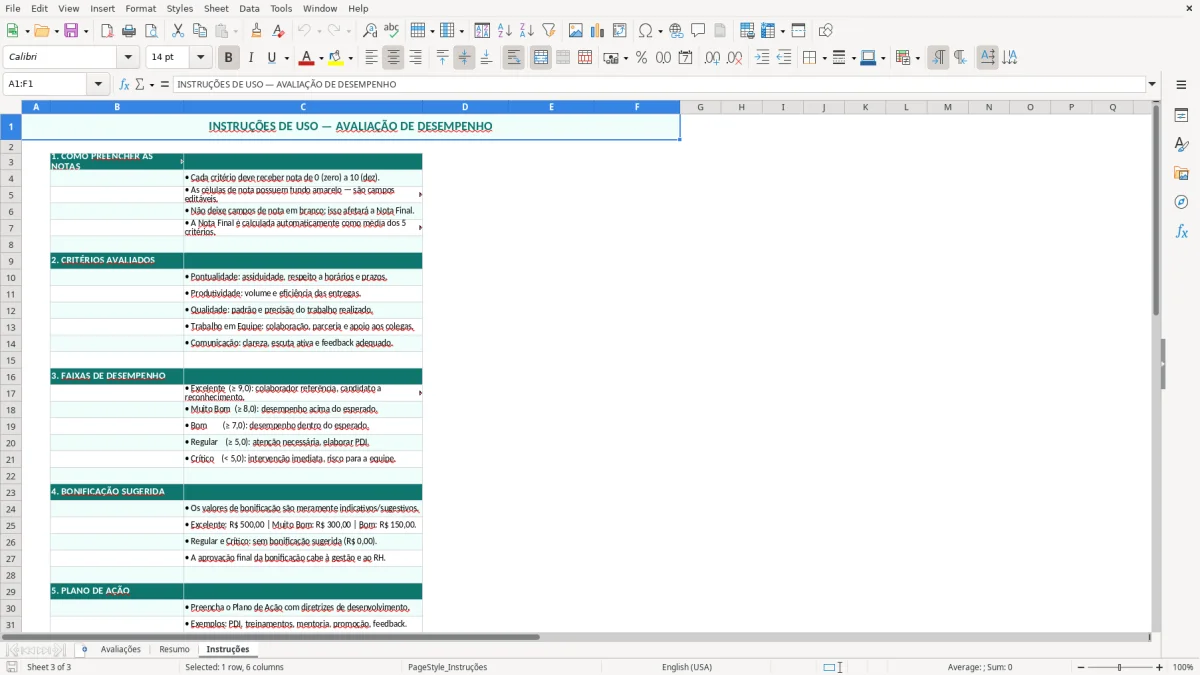Click the English (USA) language status
This screenshot has height=675, width=1200.
(687, 667)
